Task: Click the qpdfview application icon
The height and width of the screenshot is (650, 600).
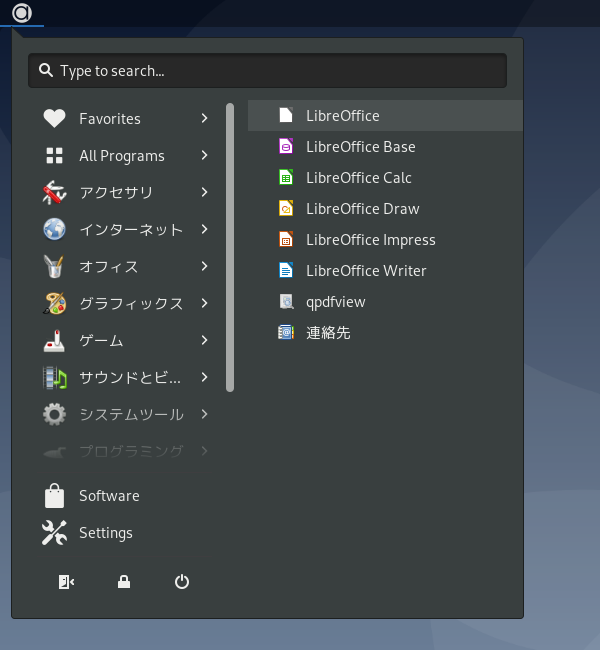Action: click(x=286, y=302)
